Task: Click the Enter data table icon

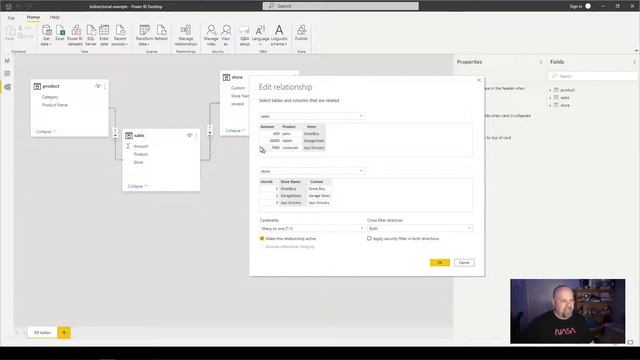Action: 104,35
